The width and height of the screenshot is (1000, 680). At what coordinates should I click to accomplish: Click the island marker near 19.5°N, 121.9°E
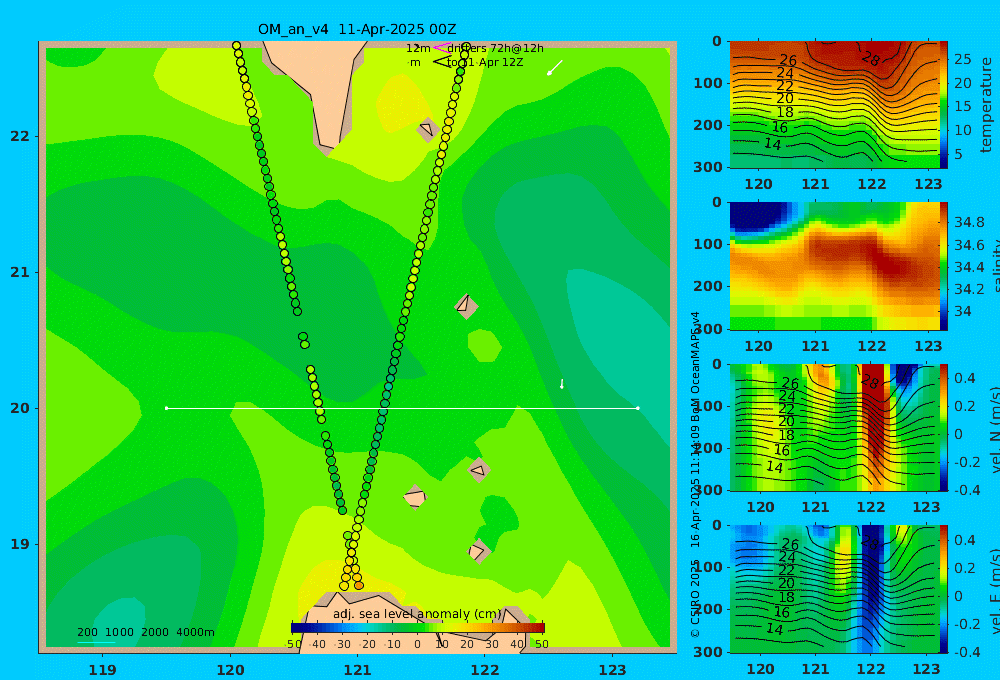pos(478,470)
